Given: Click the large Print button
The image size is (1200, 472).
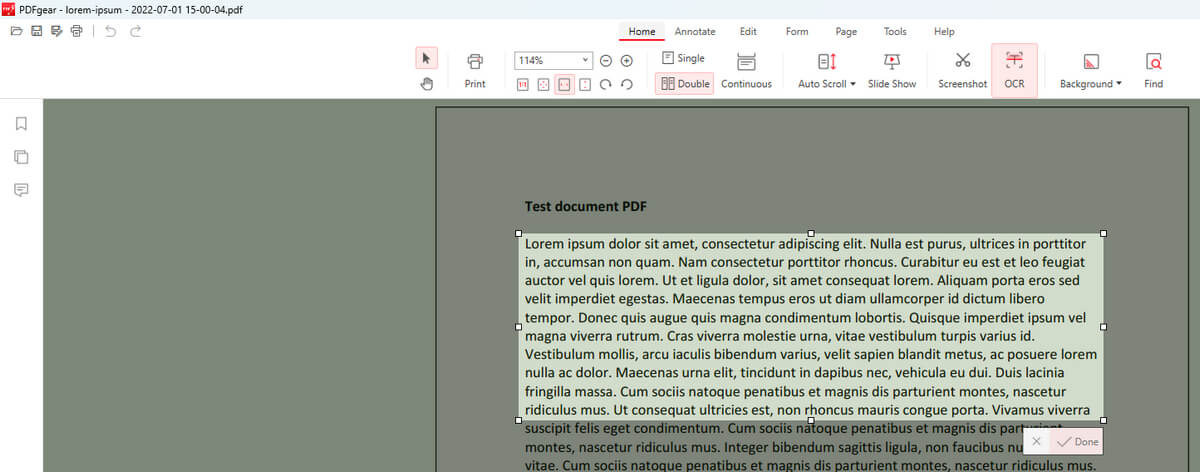Looking at the screenshot, I should [x=475, y=71].
